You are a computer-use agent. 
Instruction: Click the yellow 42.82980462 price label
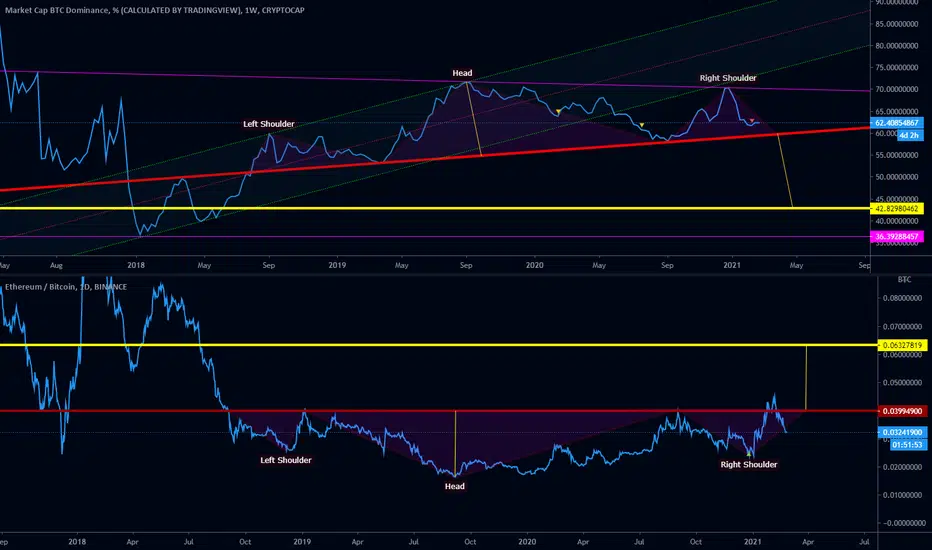click(x=897, y=209)
